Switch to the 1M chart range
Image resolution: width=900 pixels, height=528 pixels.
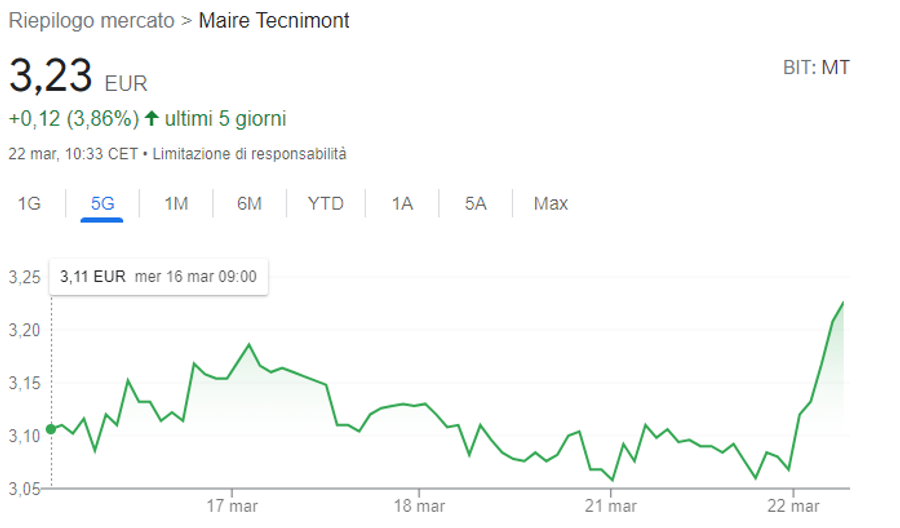coord(176,203)
